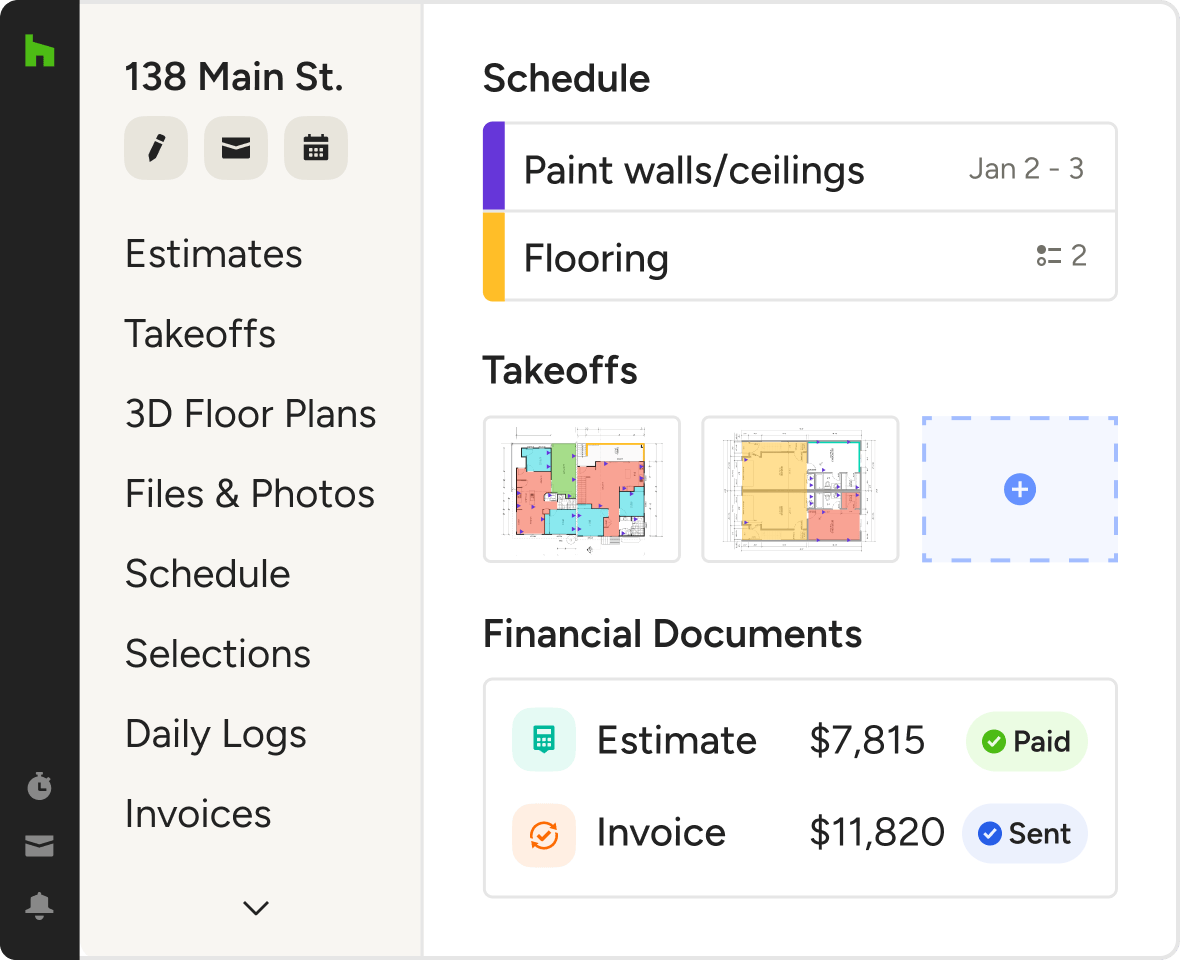The height and width of the screenshot is (960, 1180).
Task: Open the second takeoff floor plan thumbnail
Action: 800,490
